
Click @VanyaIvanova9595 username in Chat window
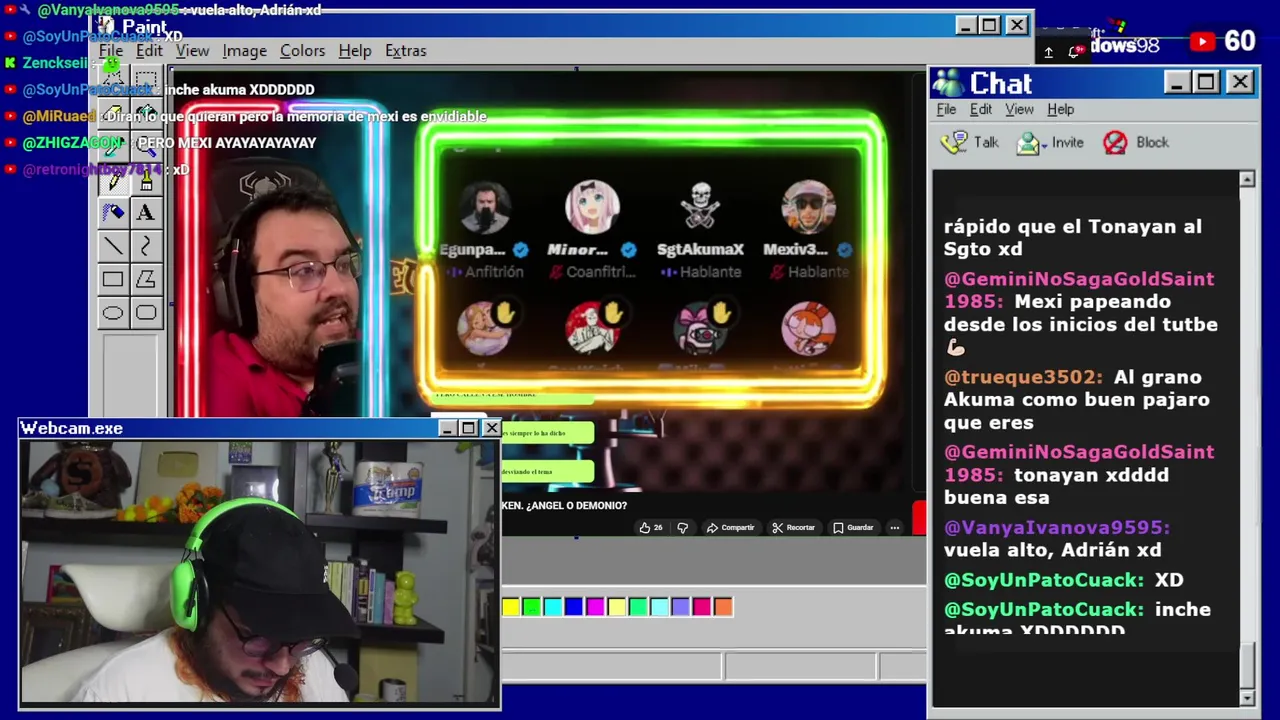[x=1056, y=527]
